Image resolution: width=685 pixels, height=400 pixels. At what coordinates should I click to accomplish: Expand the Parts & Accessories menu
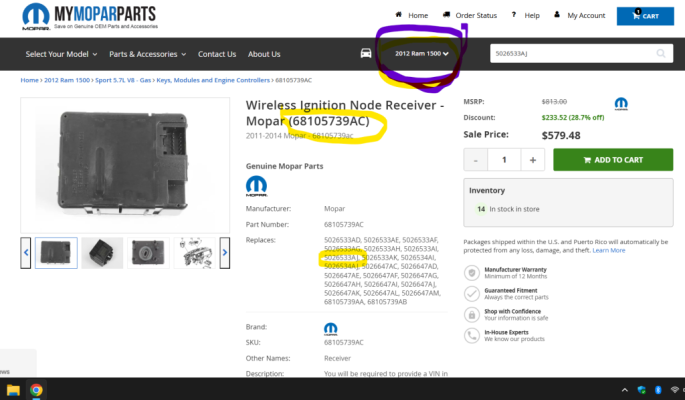(x=148, y=54)
